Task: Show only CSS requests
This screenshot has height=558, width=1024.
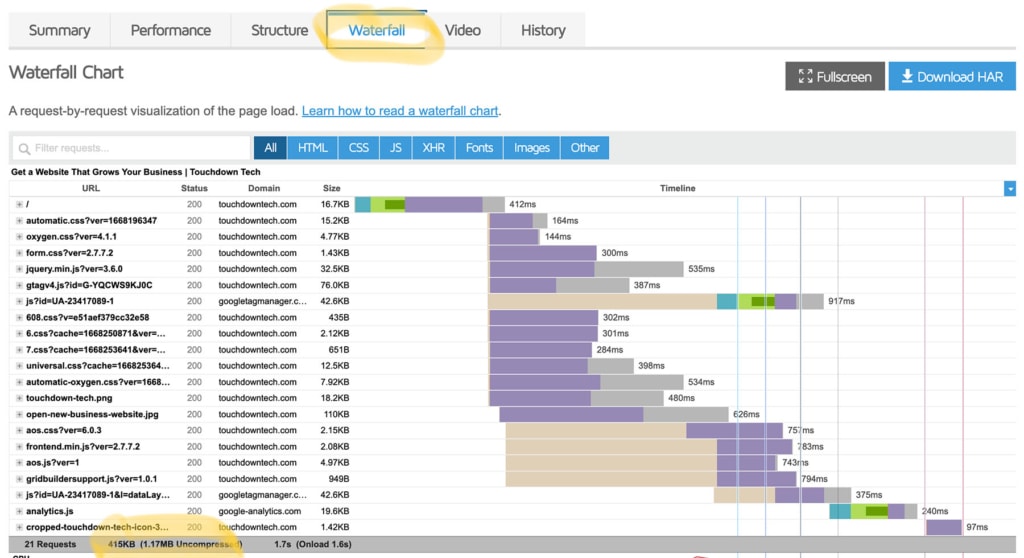Action: coord(359,148)
